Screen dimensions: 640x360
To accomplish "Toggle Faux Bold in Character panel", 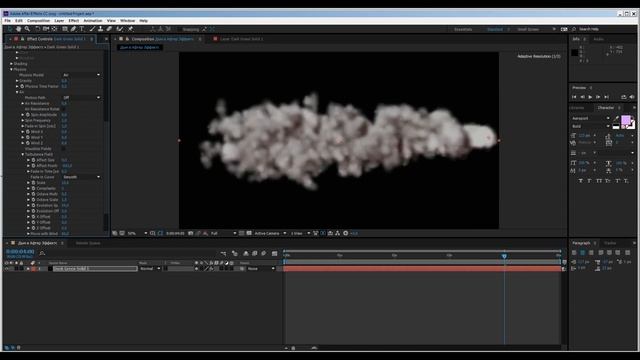I will coord(580,181).
